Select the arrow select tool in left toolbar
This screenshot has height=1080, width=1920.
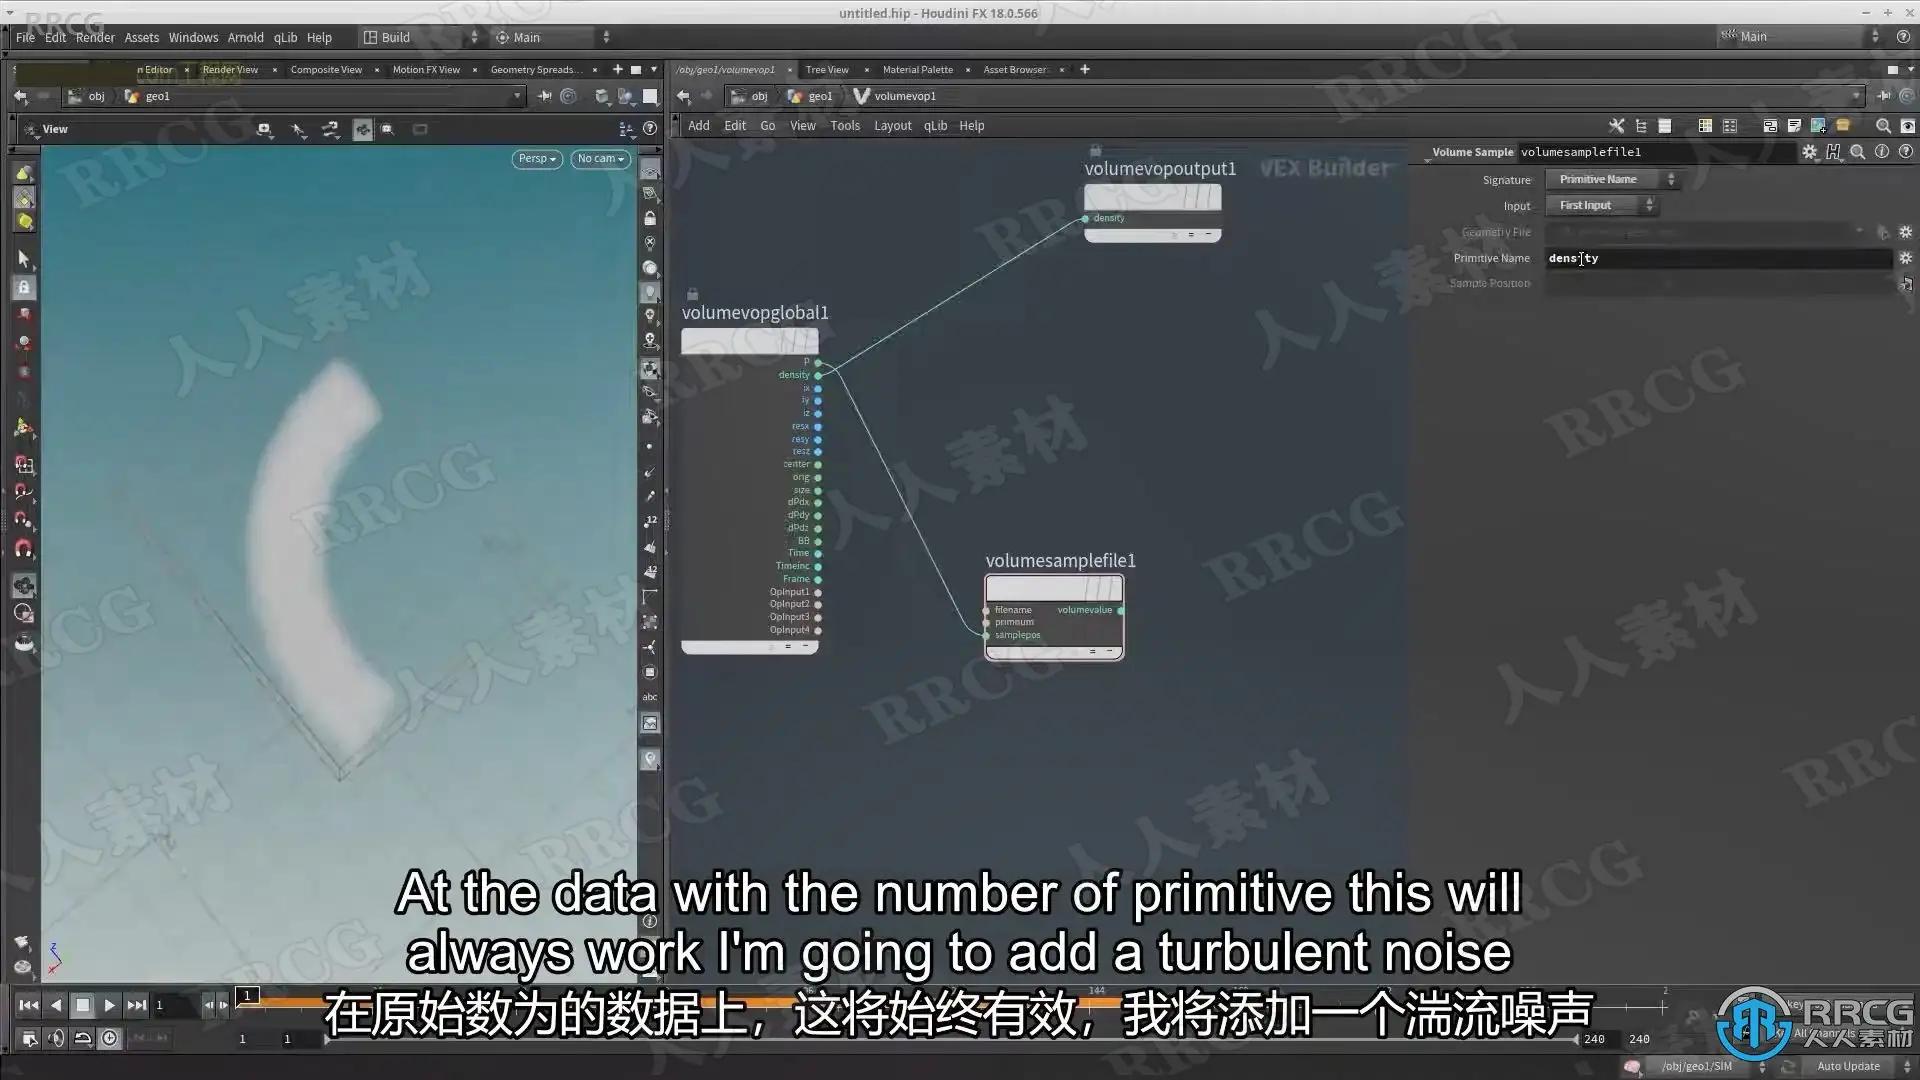(24, 259)
